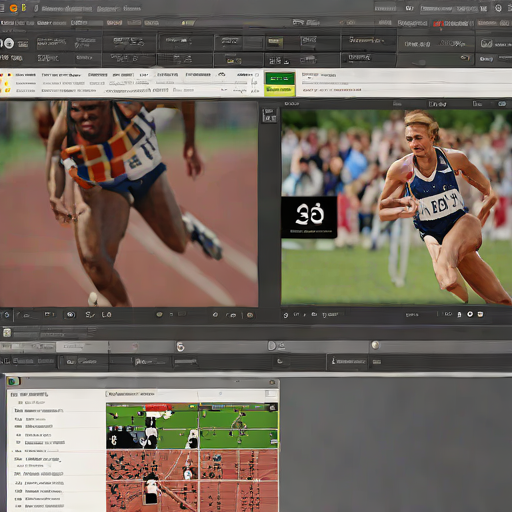This screenshot has width=512, height=512.
Task: Open the gear settings icon in the title bar
Action: coord(498,8)
